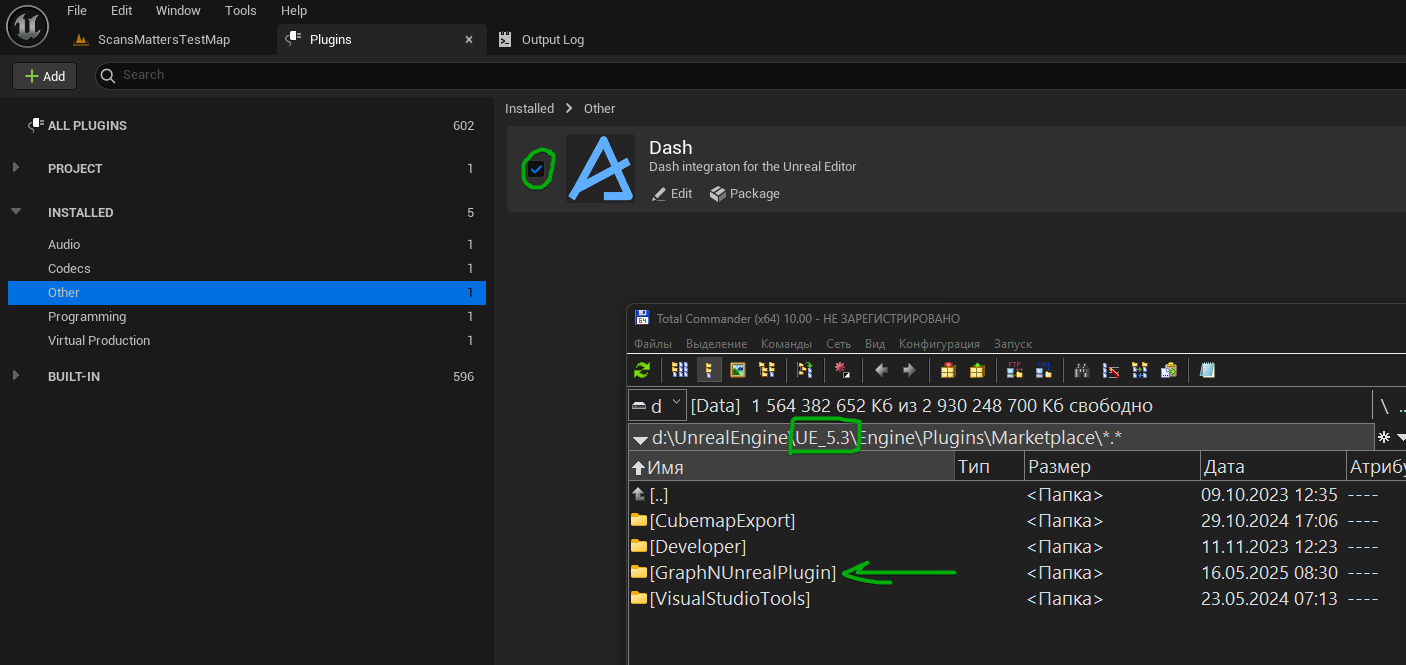Open the Help menu
This screenshot has width=1406, height=665.
[x=294, y=10]
